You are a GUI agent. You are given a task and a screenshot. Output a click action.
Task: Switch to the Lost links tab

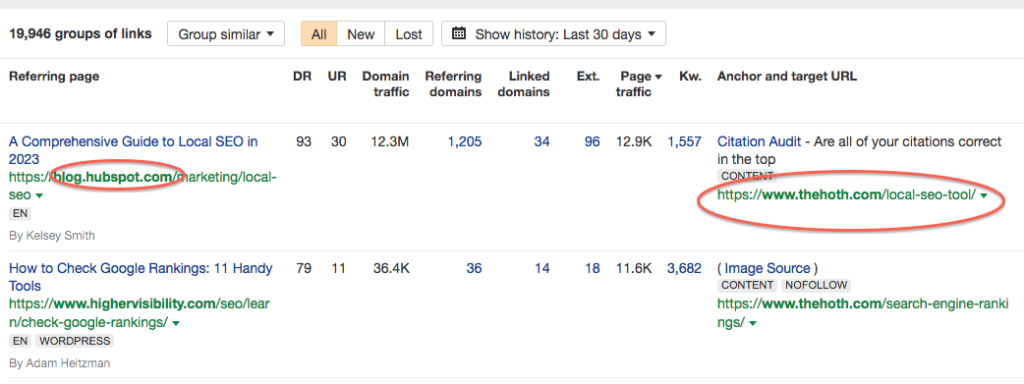(409, 34)
